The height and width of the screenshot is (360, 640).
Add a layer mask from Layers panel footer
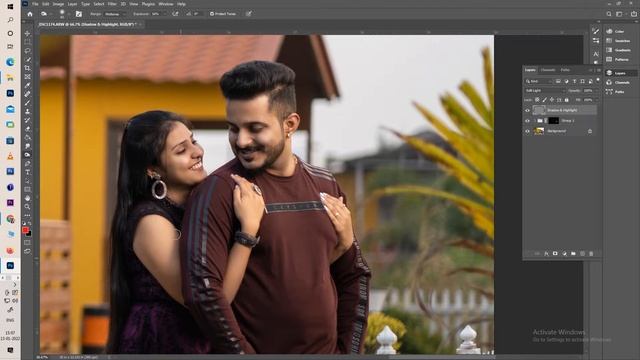[555, 253]
